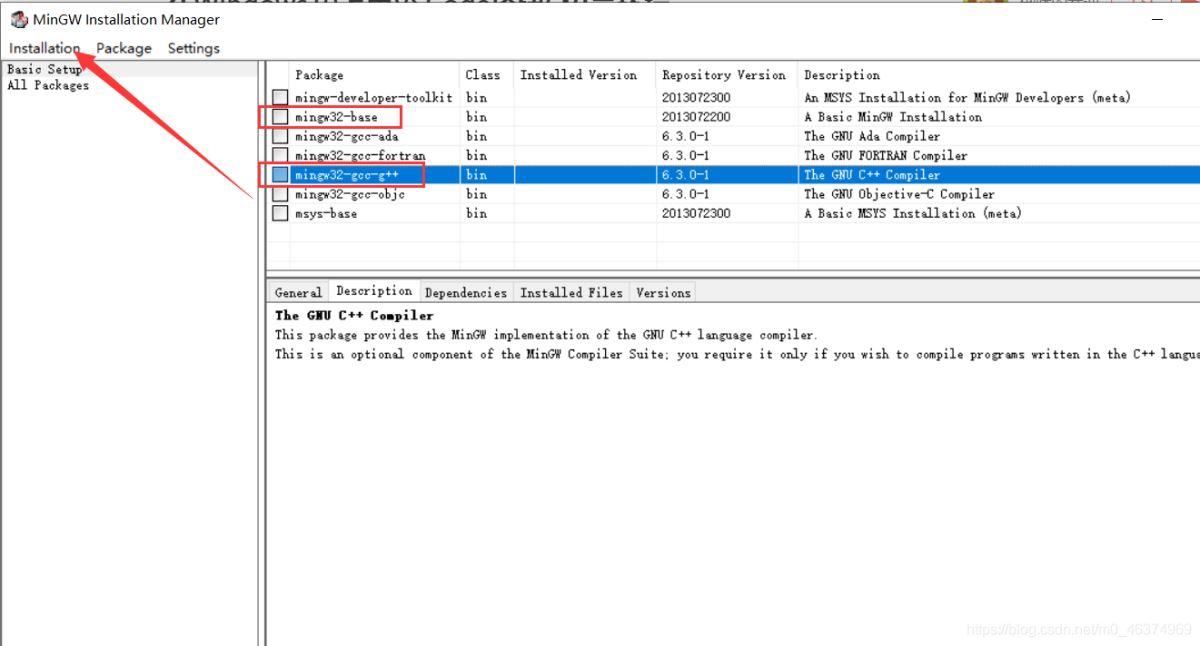Click 'A Basic MSYS Installation (meta)' description
This screenshot has height=646, width=1200.
pyautogui.click(x=913, y=213)
